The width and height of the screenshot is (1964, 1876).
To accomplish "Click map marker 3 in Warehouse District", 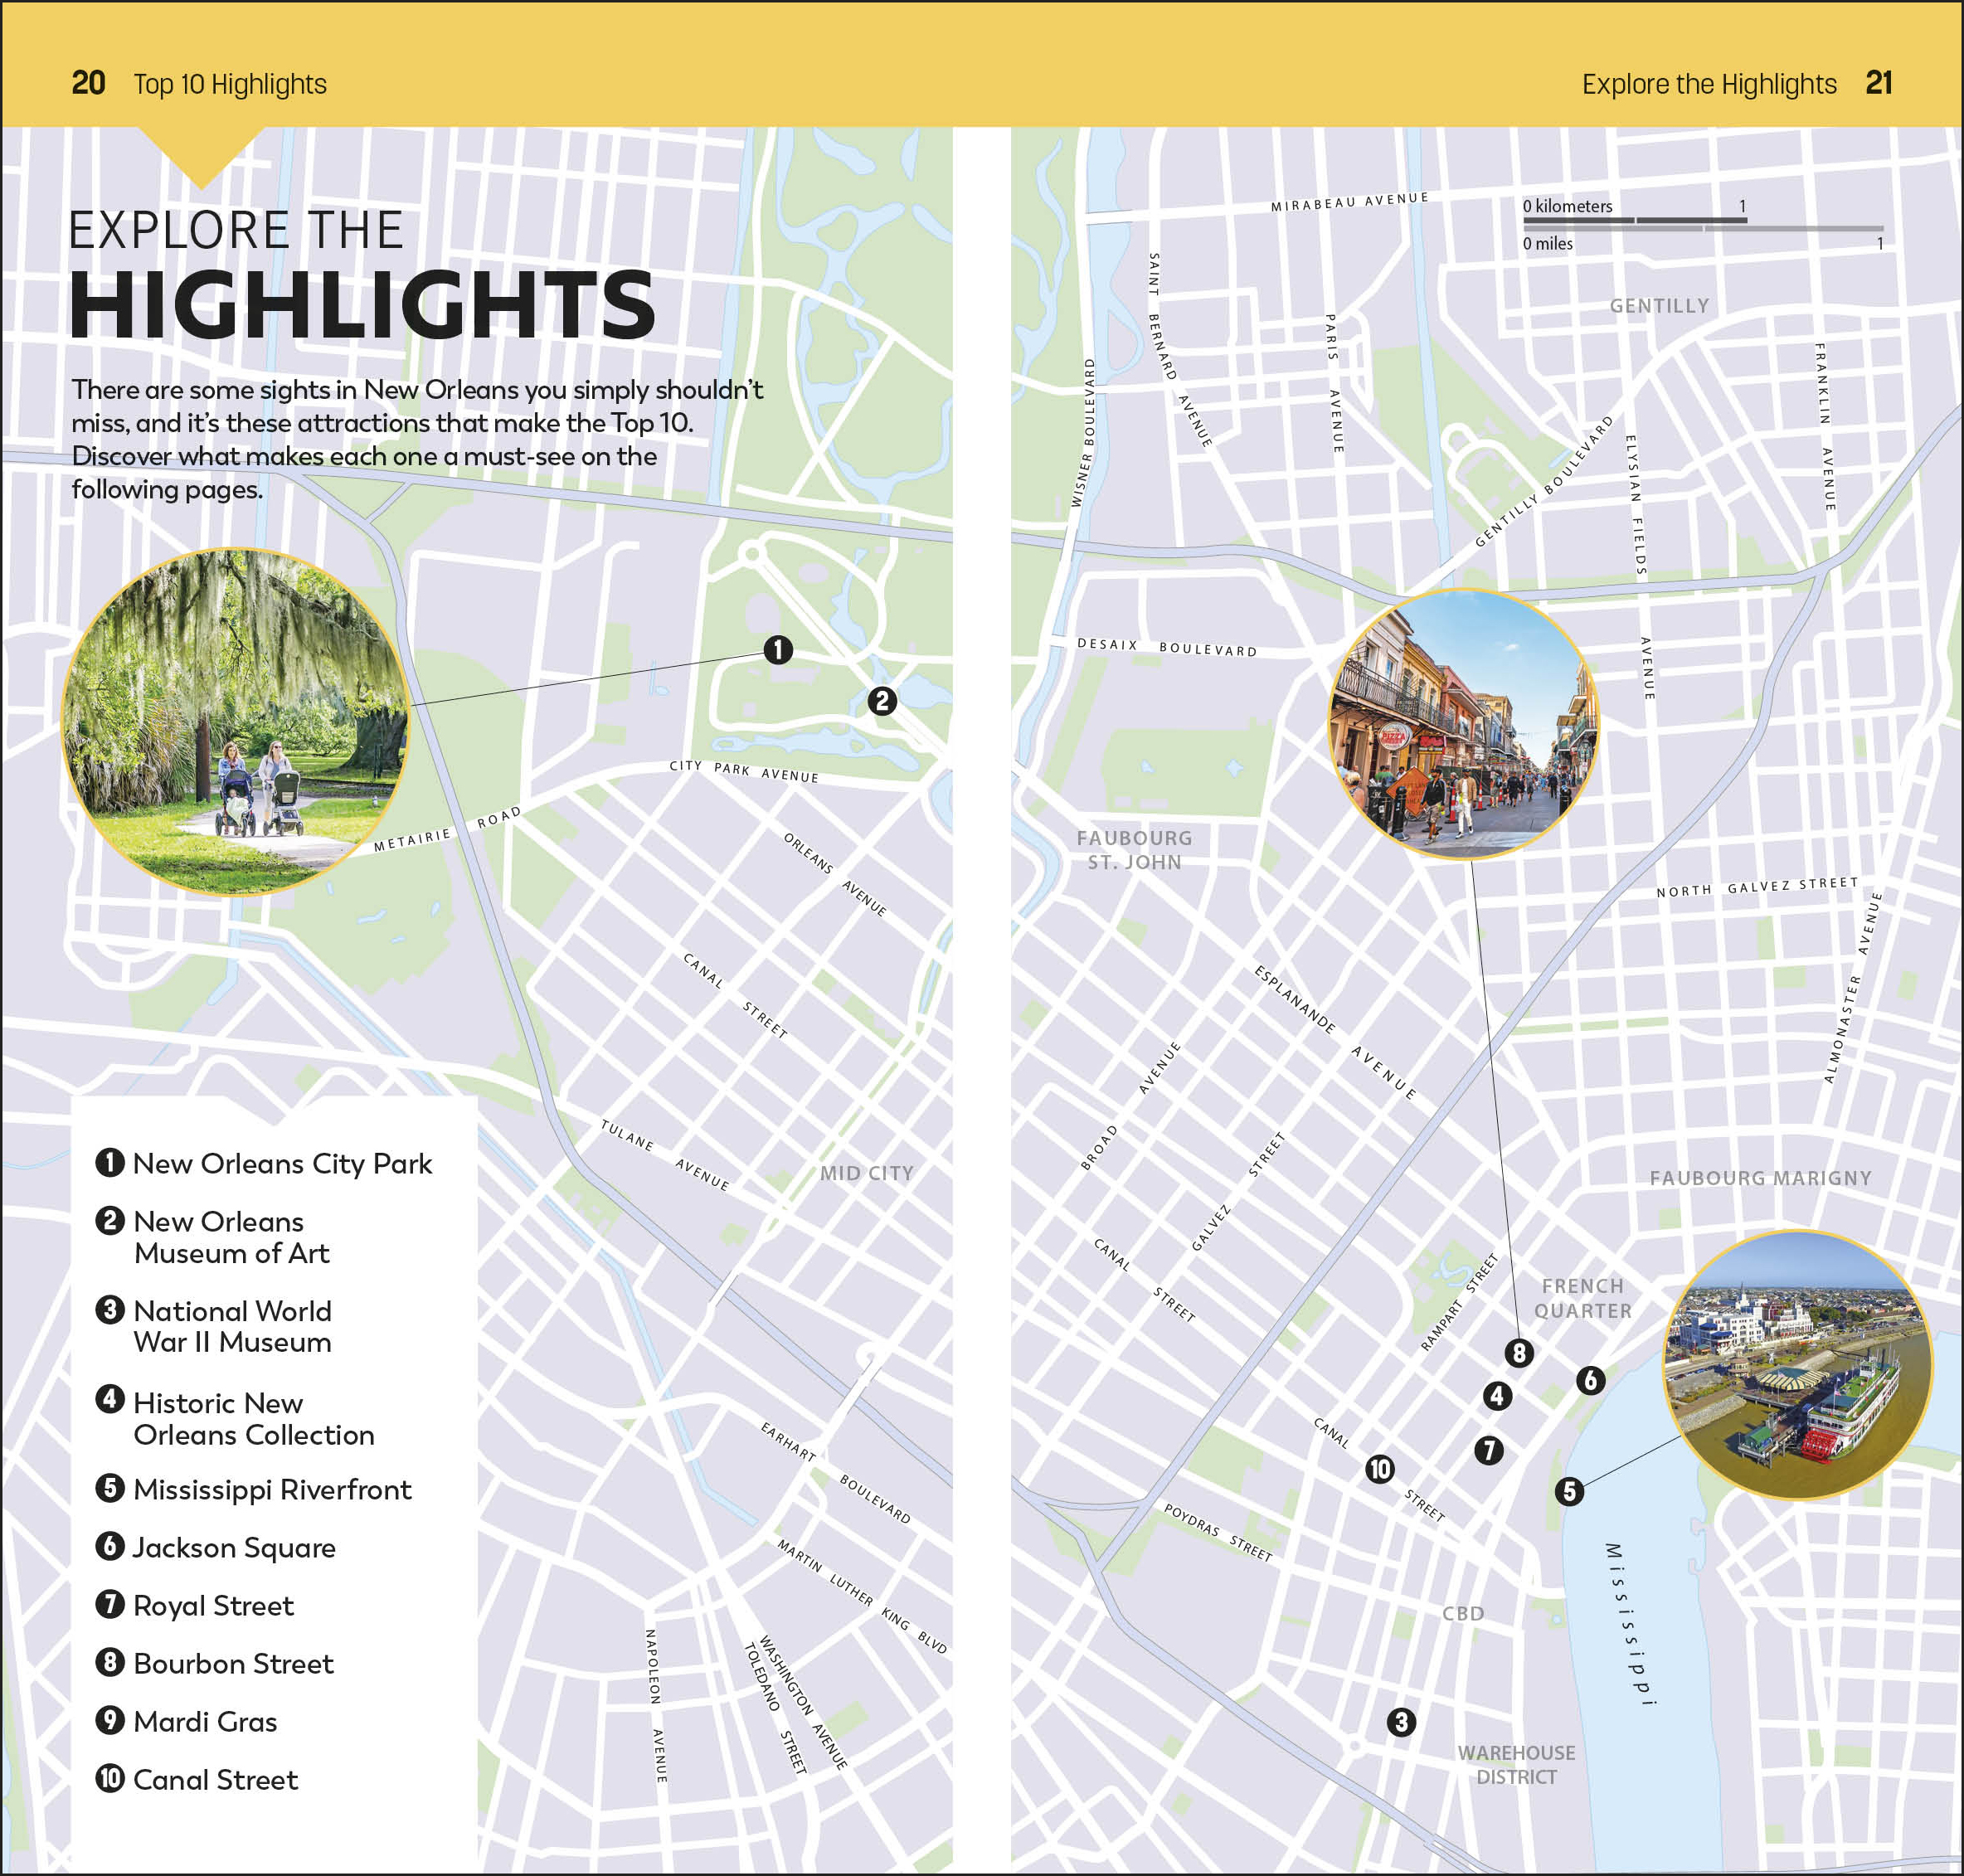I will [1401, 1722].
